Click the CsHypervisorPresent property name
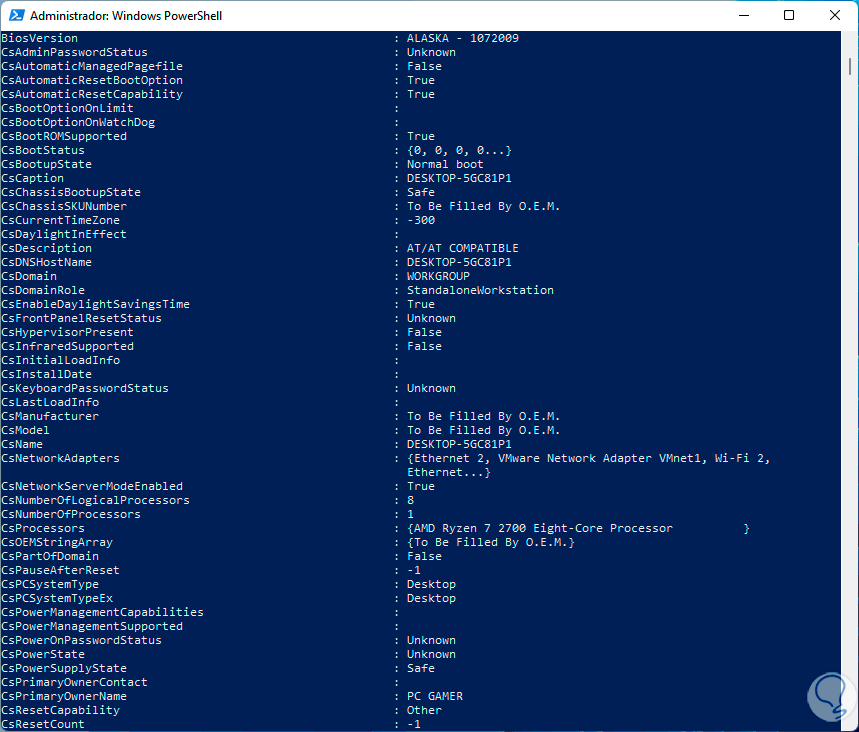The height and width of the screenshot is (732, 859). coord(67,332)
